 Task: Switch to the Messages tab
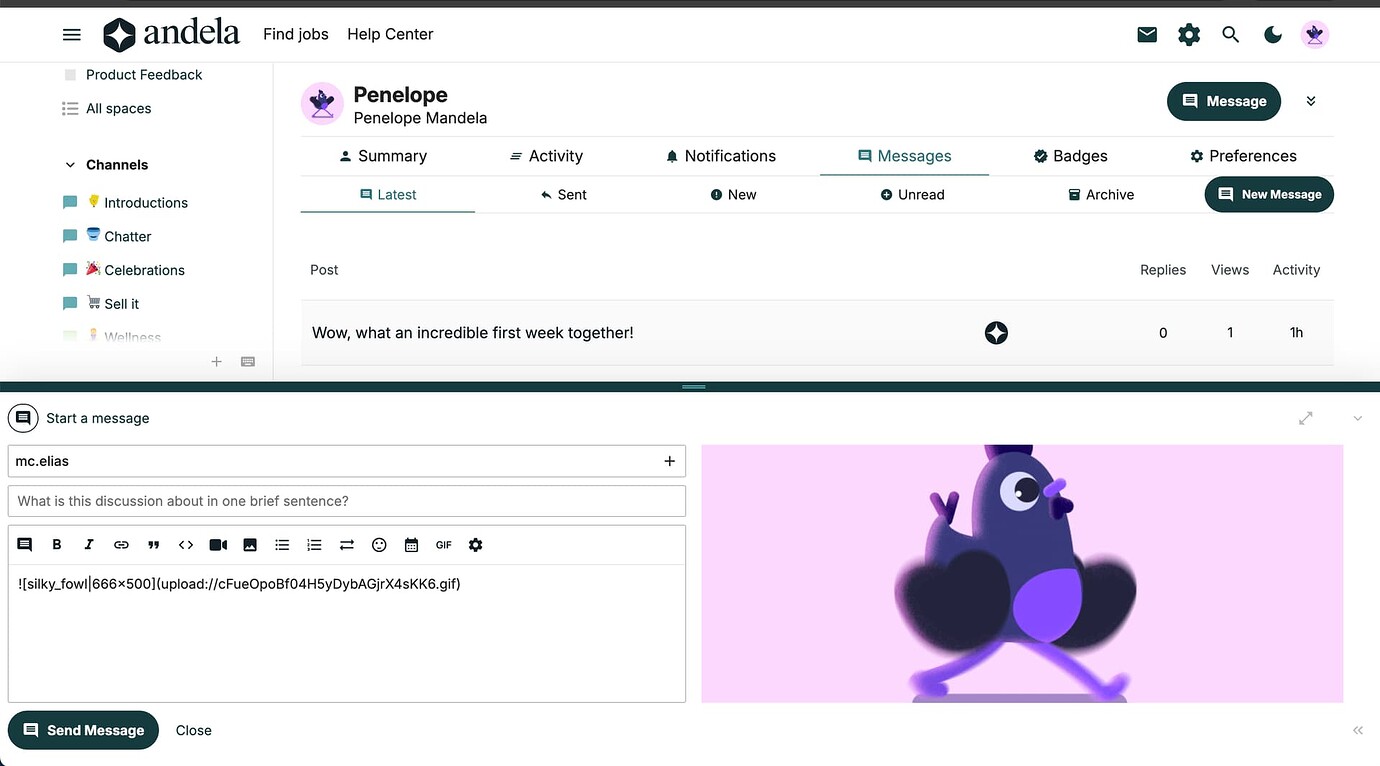pos(904,156)
